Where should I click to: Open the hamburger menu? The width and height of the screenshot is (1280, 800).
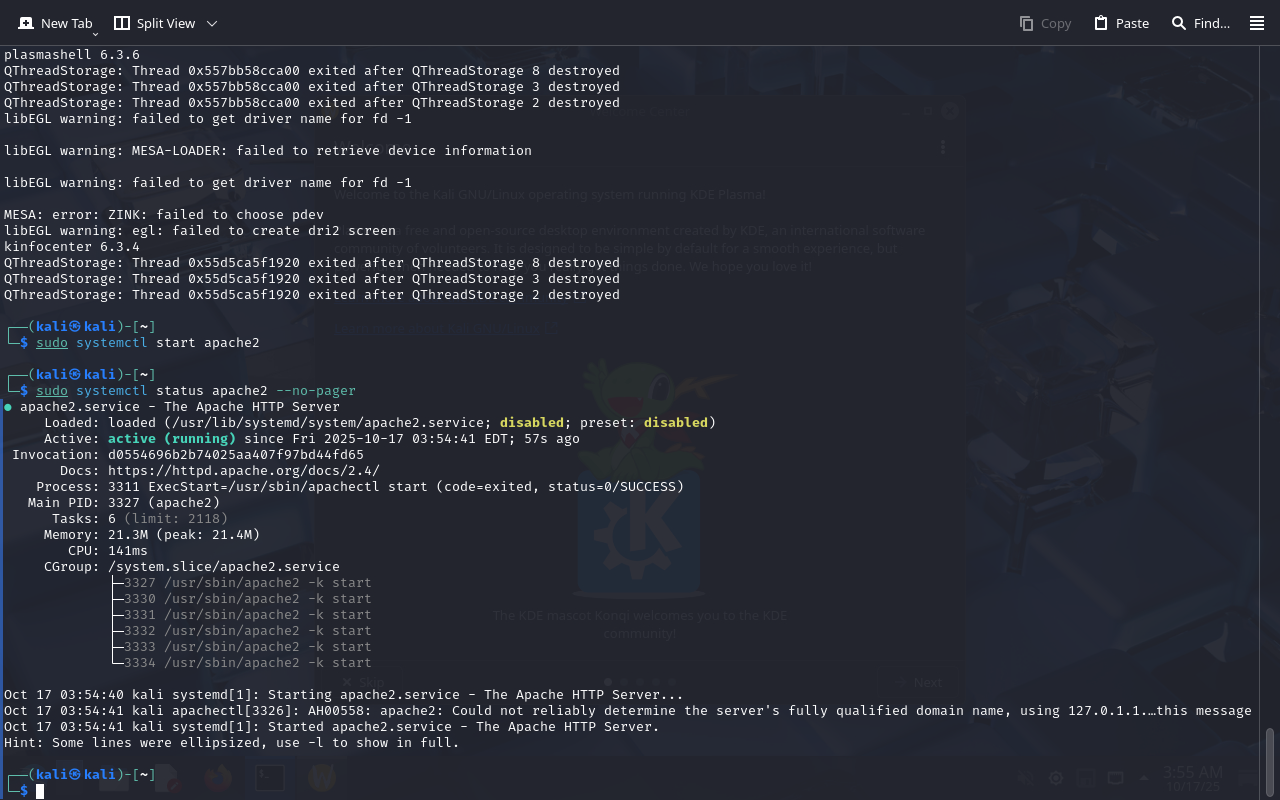point(1257,23)
